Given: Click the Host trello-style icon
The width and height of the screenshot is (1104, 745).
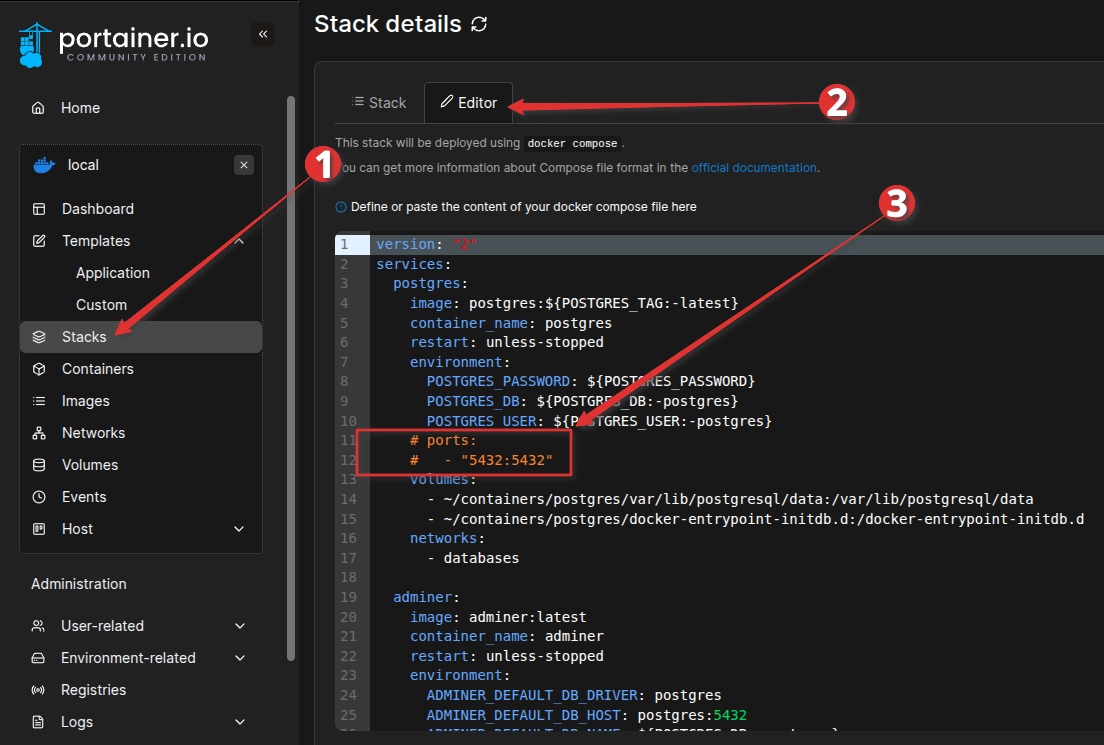Looking at the screenshot, I should pos(39,529).
